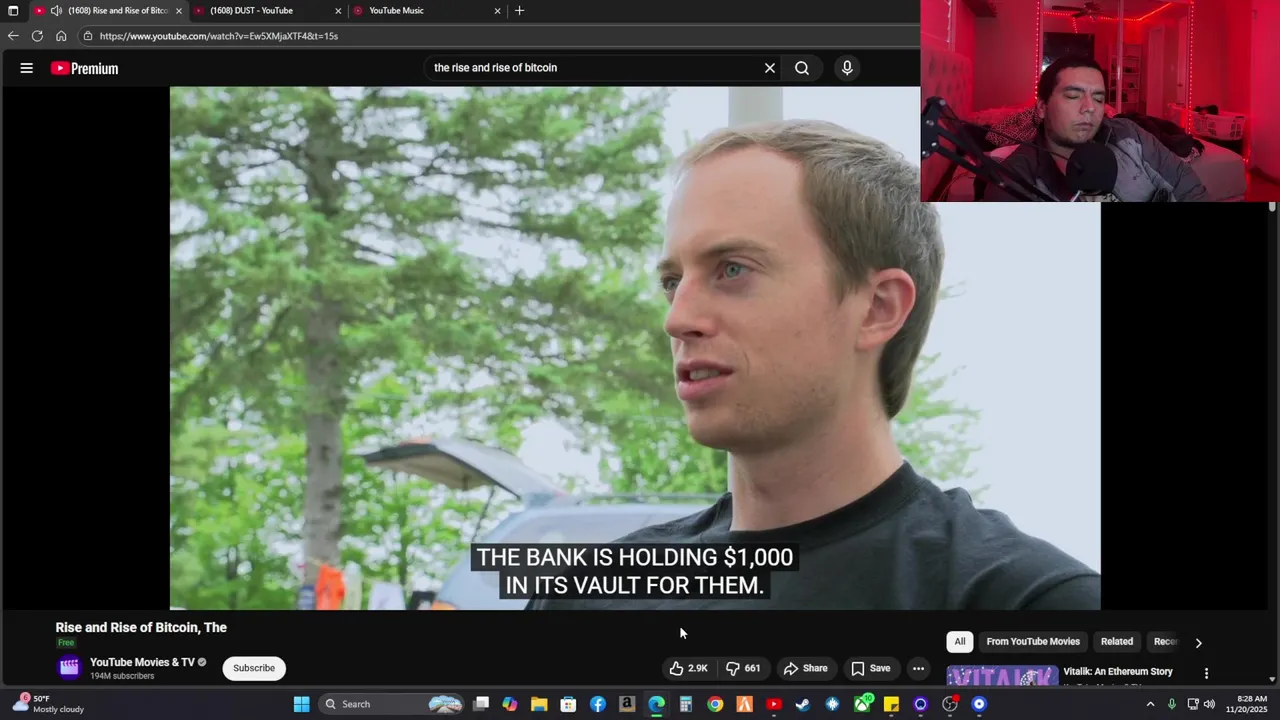Start voice search with the microphone icon
This screenshot has width=1280, height=720.
(847, 68)
